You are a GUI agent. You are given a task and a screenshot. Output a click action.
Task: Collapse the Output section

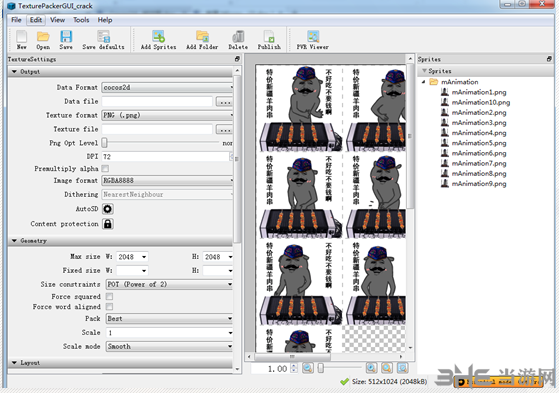pyautogui.click(x=14, y=72)
